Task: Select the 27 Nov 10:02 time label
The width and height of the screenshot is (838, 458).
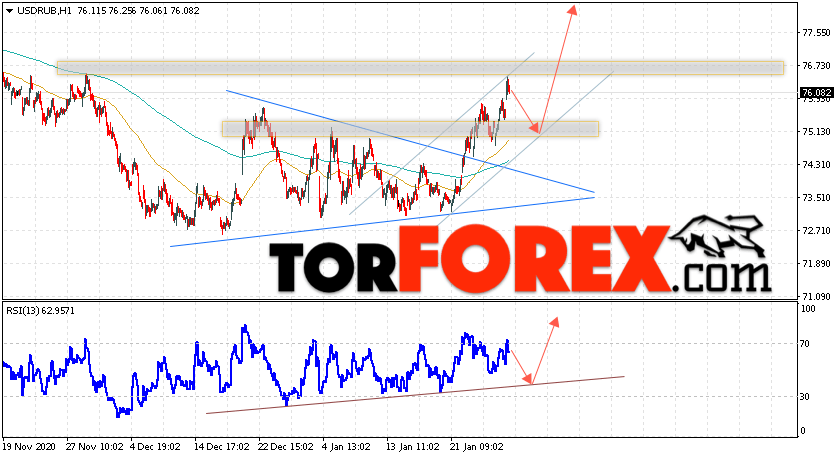Action: 95,446
